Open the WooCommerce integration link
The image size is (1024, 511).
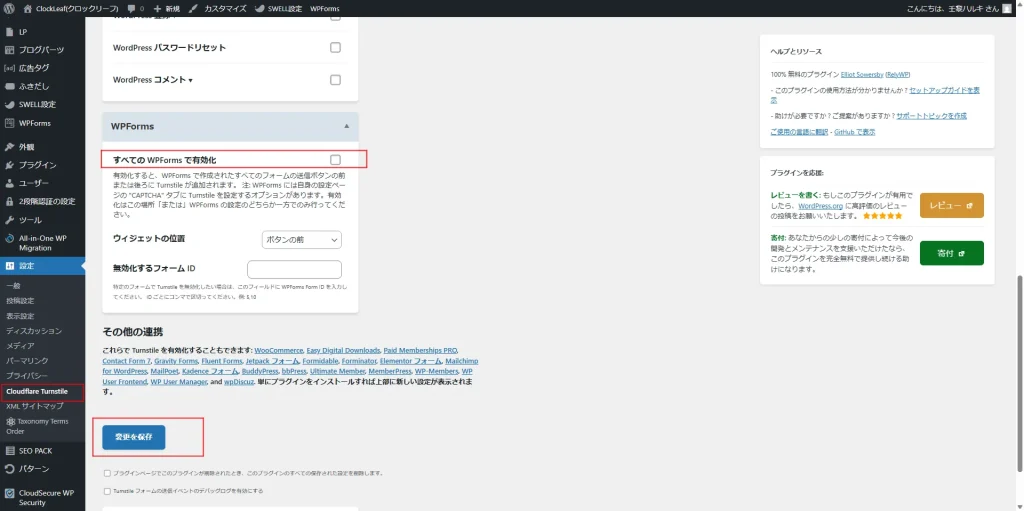(278, 351)
